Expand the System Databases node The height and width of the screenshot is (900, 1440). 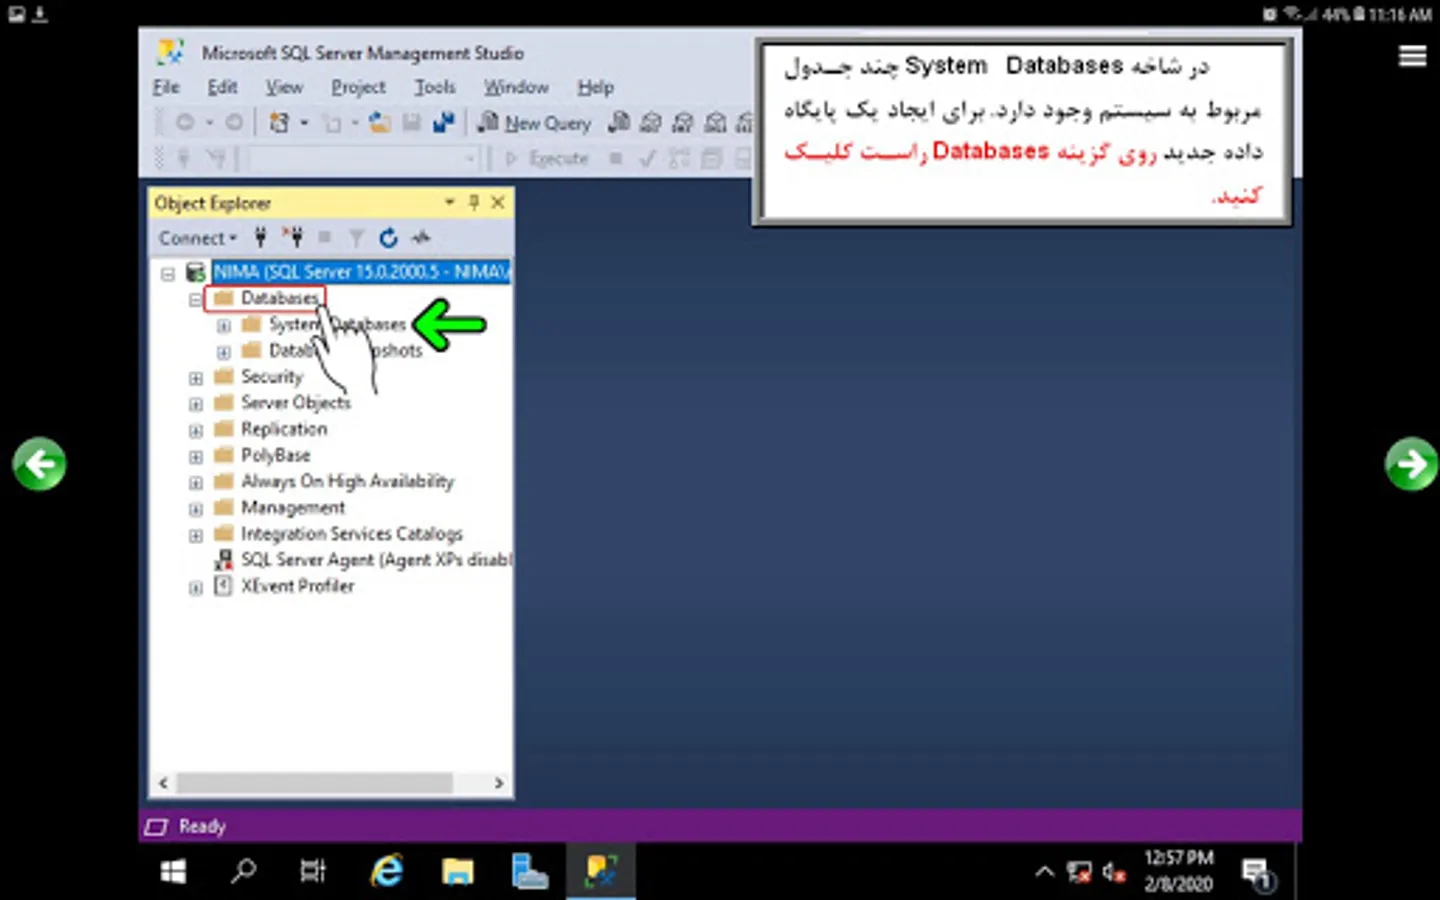point(224,325)
